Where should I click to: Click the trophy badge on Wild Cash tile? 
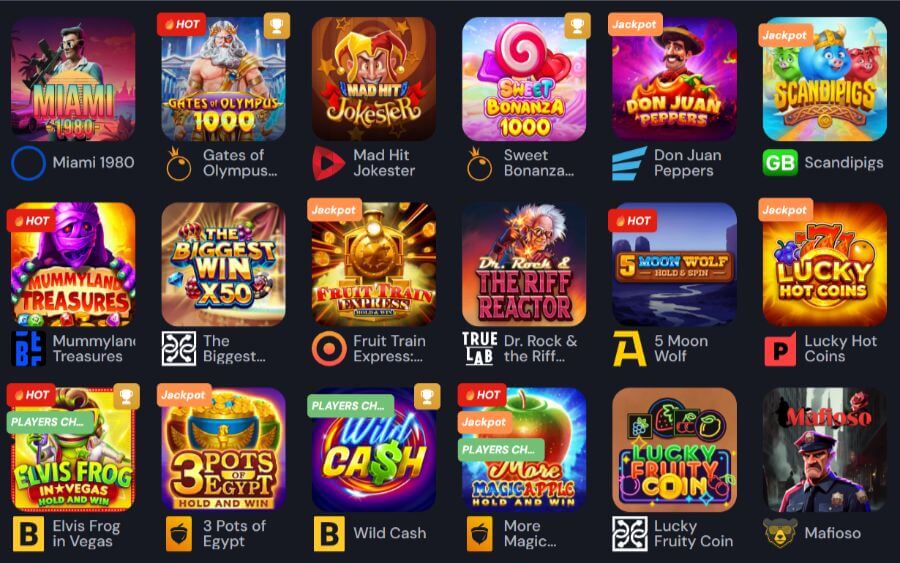tap(427, 397)
